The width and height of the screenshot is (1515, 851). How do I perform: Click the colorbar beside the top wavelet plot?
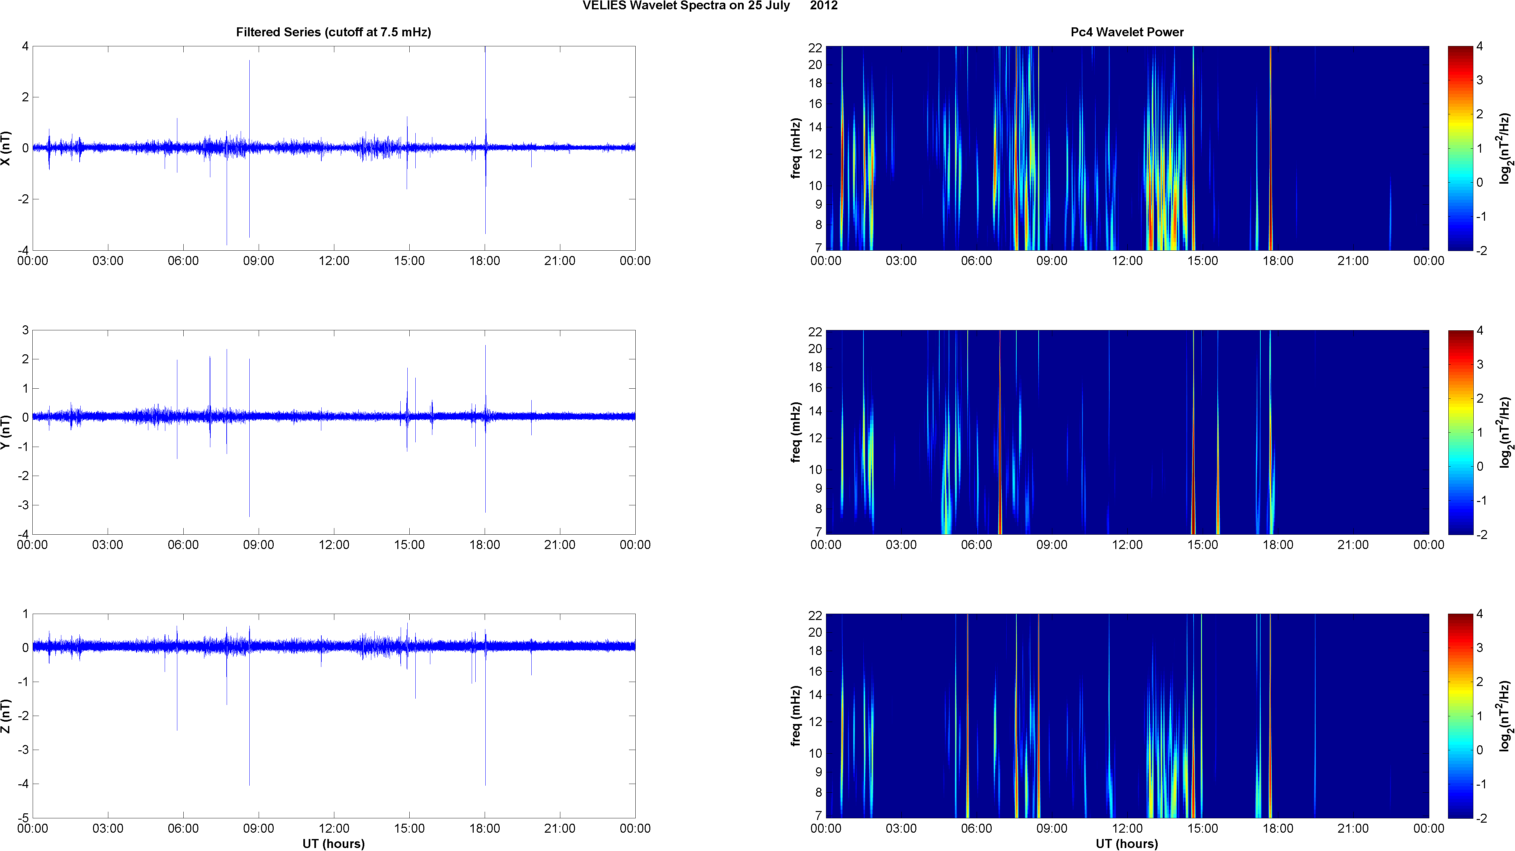(x=1460, y=148)
